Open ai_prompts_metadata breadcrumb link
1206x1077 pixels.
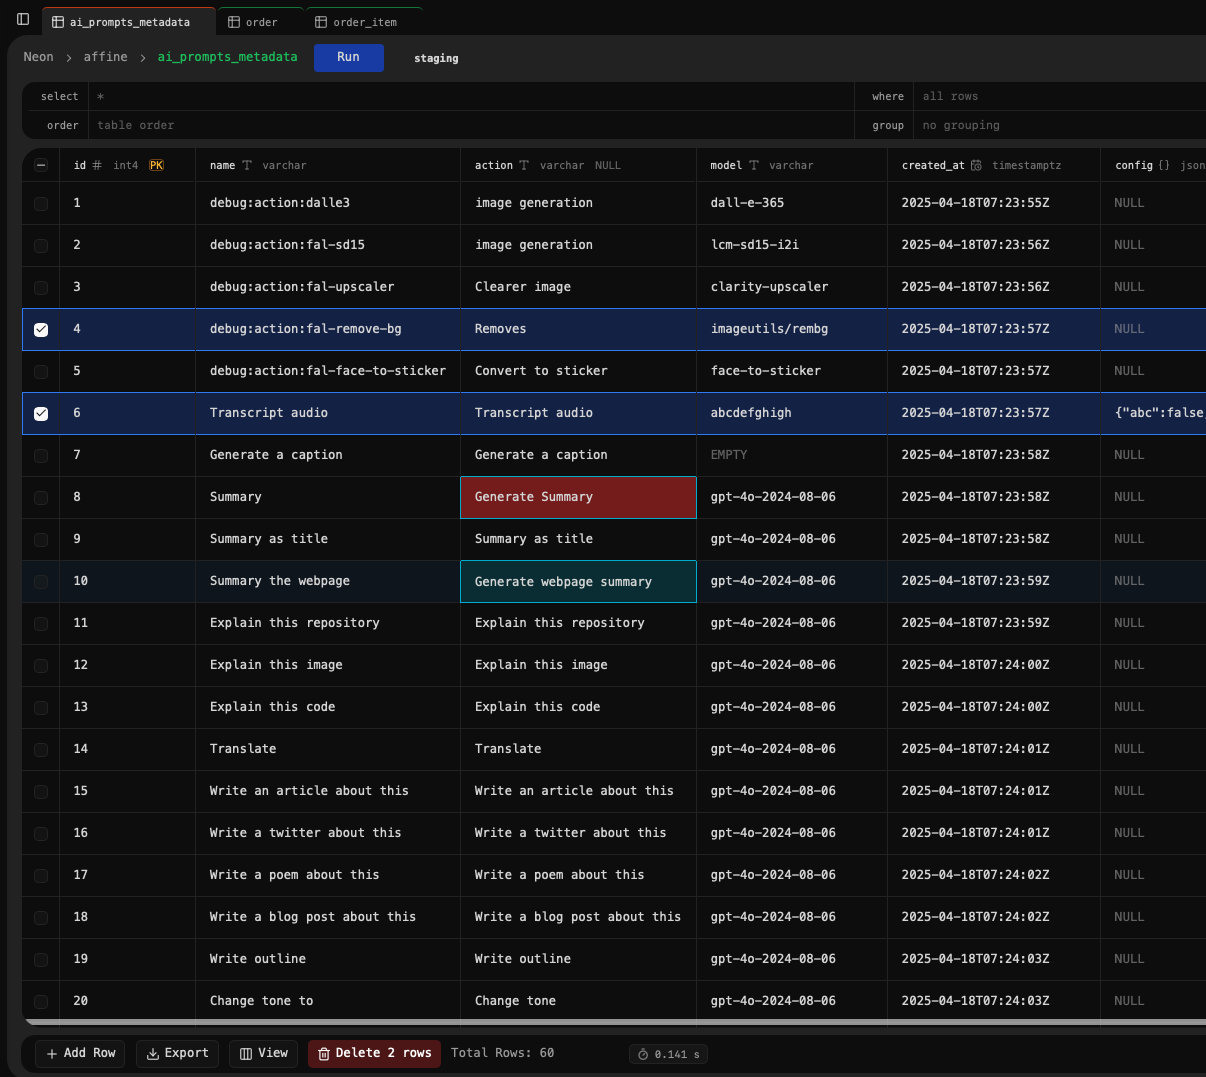tap(227, 57)
